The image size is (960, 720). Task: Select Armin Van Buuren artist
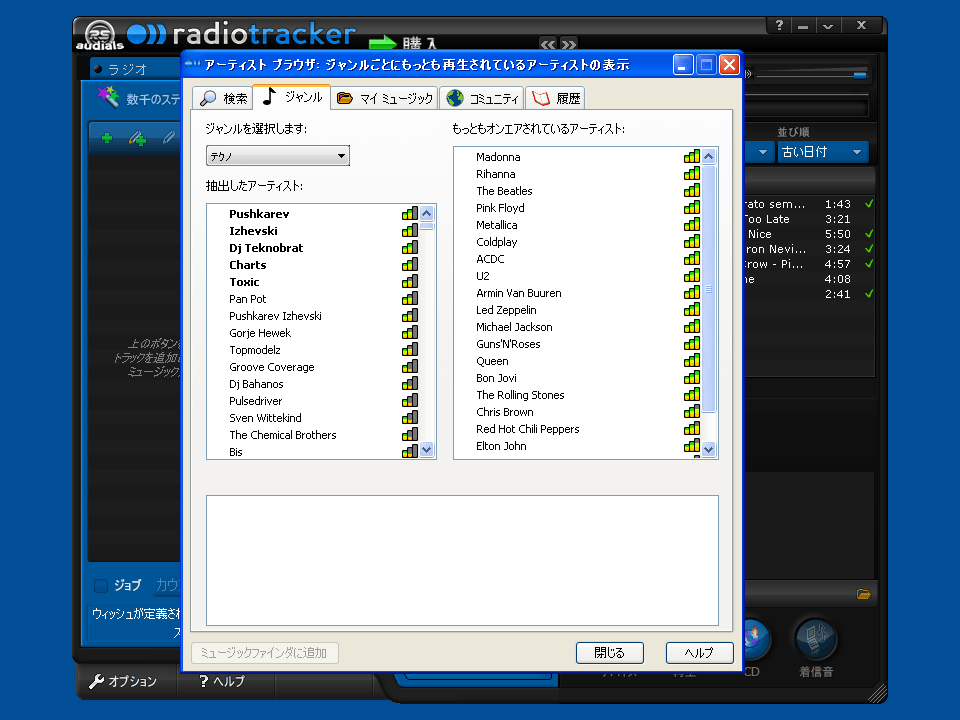[519, 293]
